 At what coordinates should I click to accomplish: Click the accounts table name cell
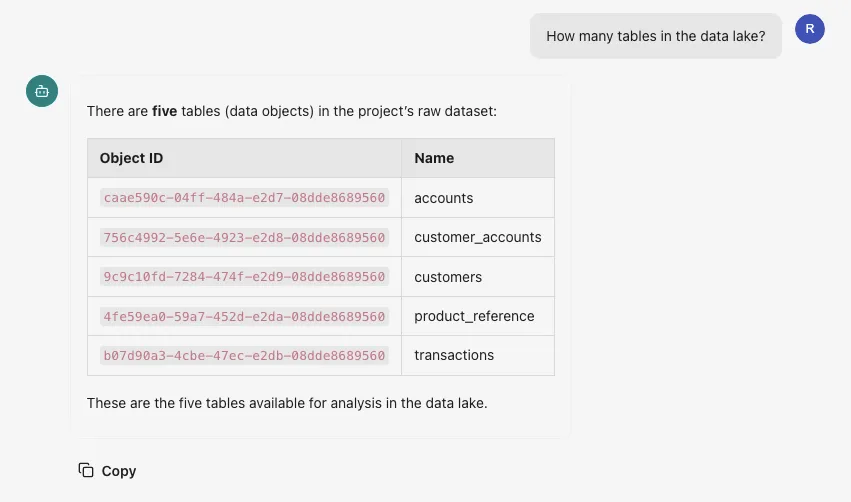pos(444,198)
